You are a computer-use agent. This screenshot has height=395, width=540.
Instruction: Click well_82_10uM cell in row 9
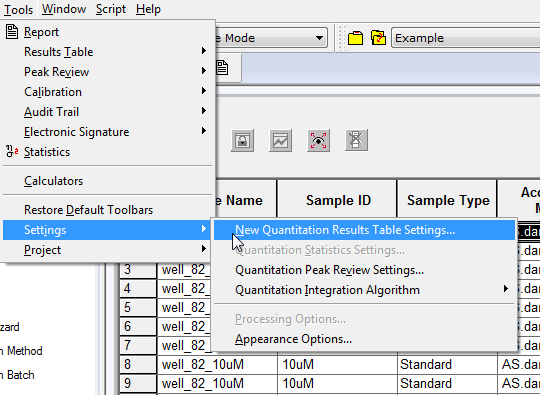coord(217,383)
